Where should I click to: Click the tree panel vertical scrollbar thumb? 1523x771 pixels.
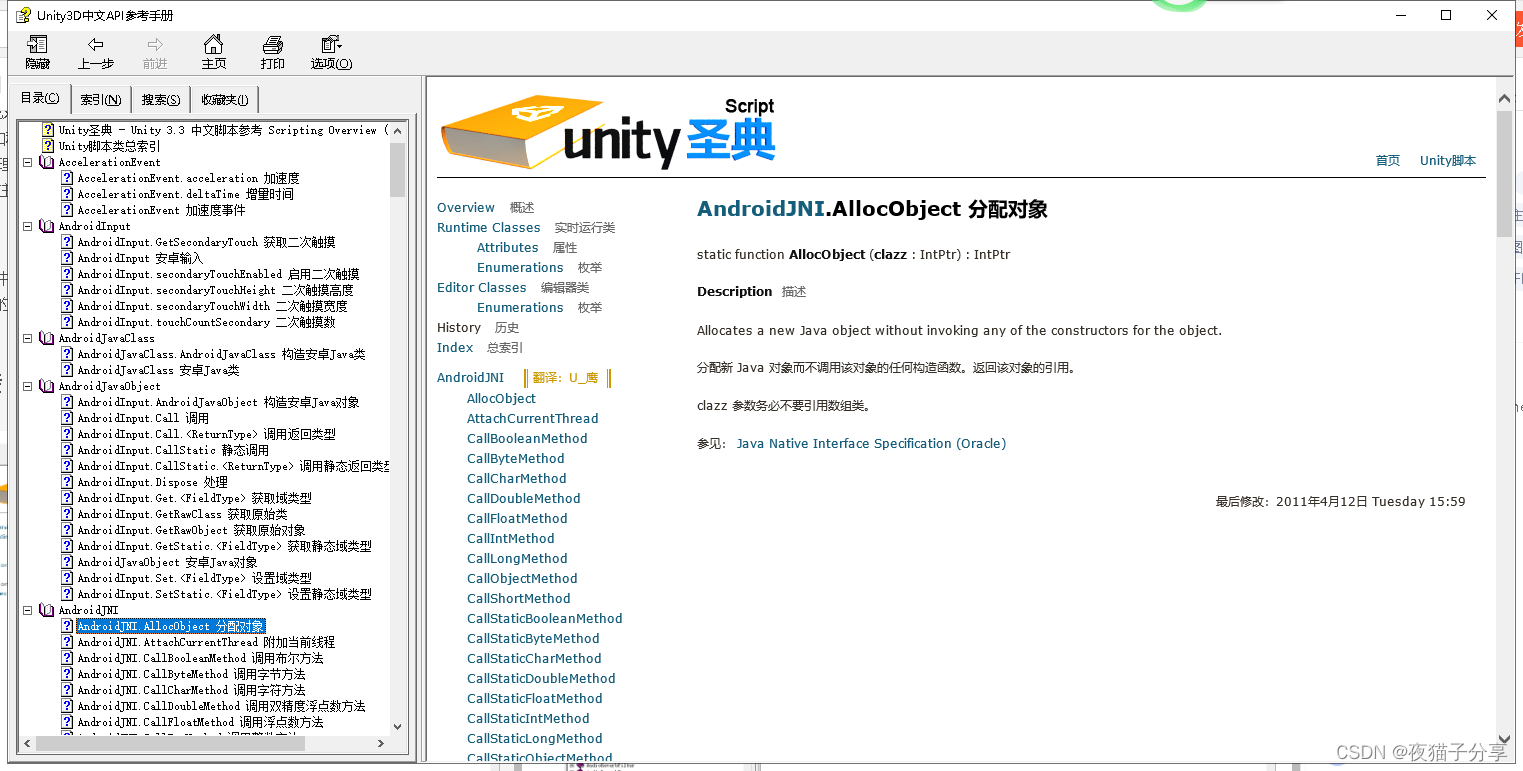(x=397, y=169)
